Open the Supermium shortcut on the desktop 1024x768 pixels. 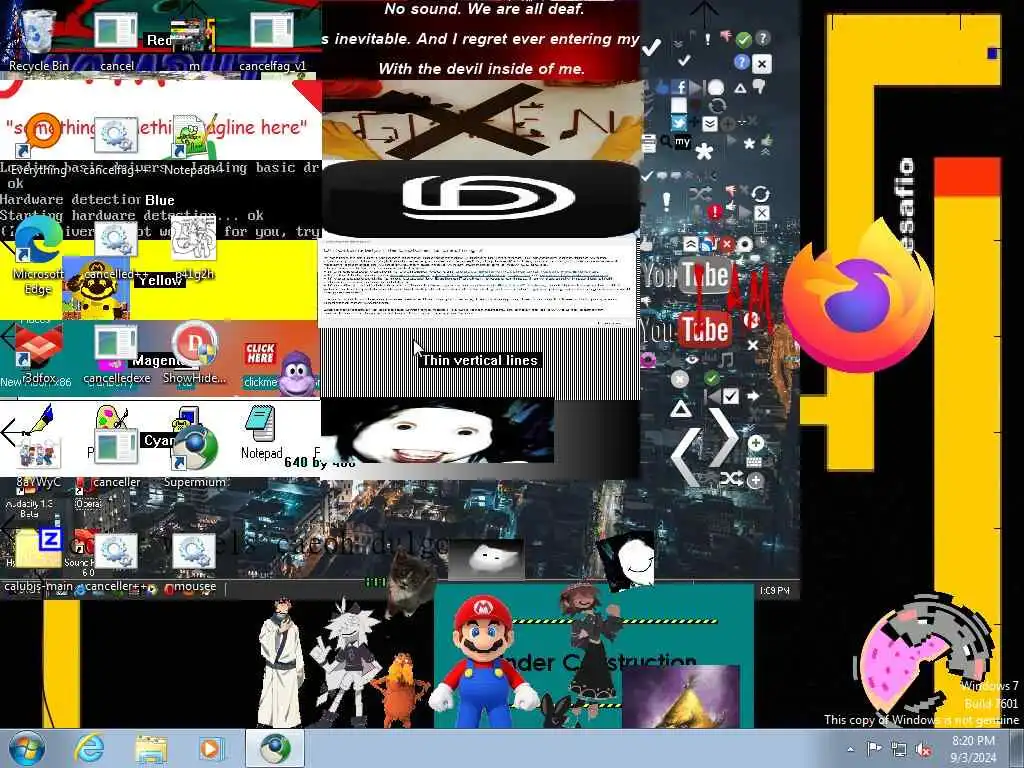(194, 456)
